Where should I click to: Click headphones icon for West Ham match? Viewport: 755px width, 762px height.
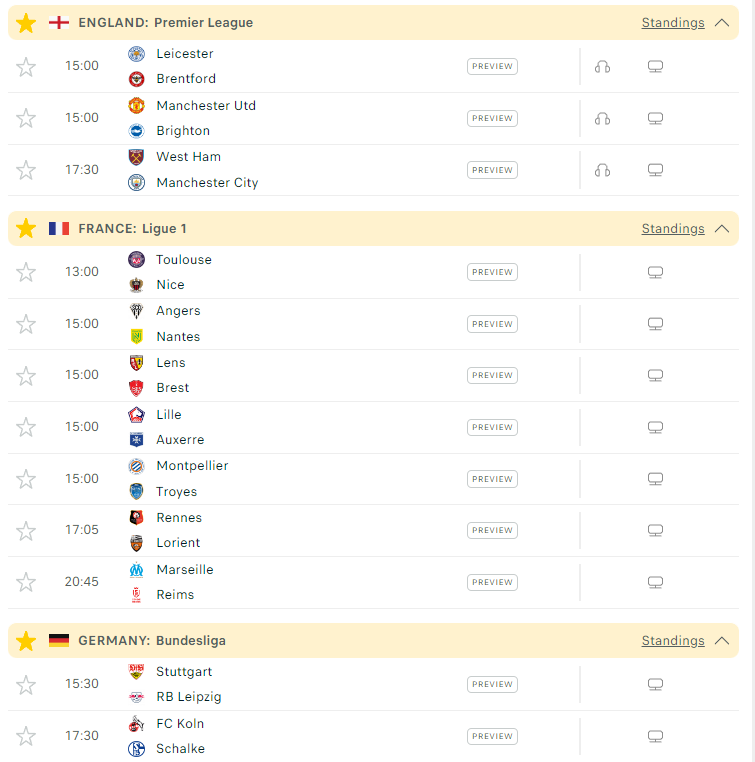coord(602,170)
